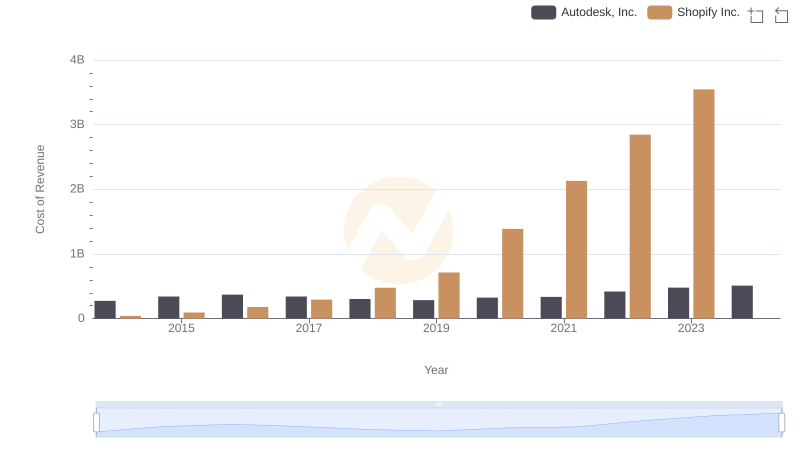Click the 1B y-axis label
800x461 pixels.
77,253
